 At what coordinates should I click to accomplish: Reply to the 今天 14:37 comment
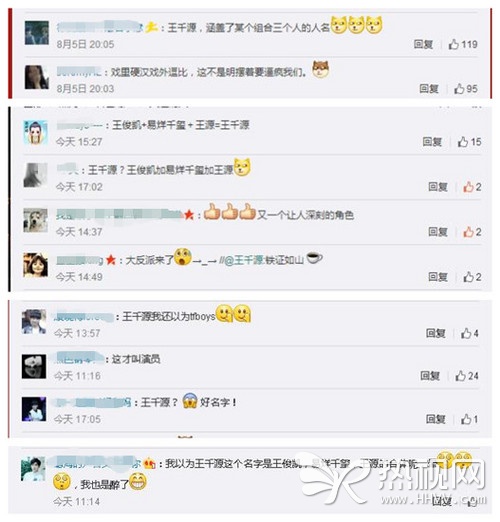click(x=438, y=232)
